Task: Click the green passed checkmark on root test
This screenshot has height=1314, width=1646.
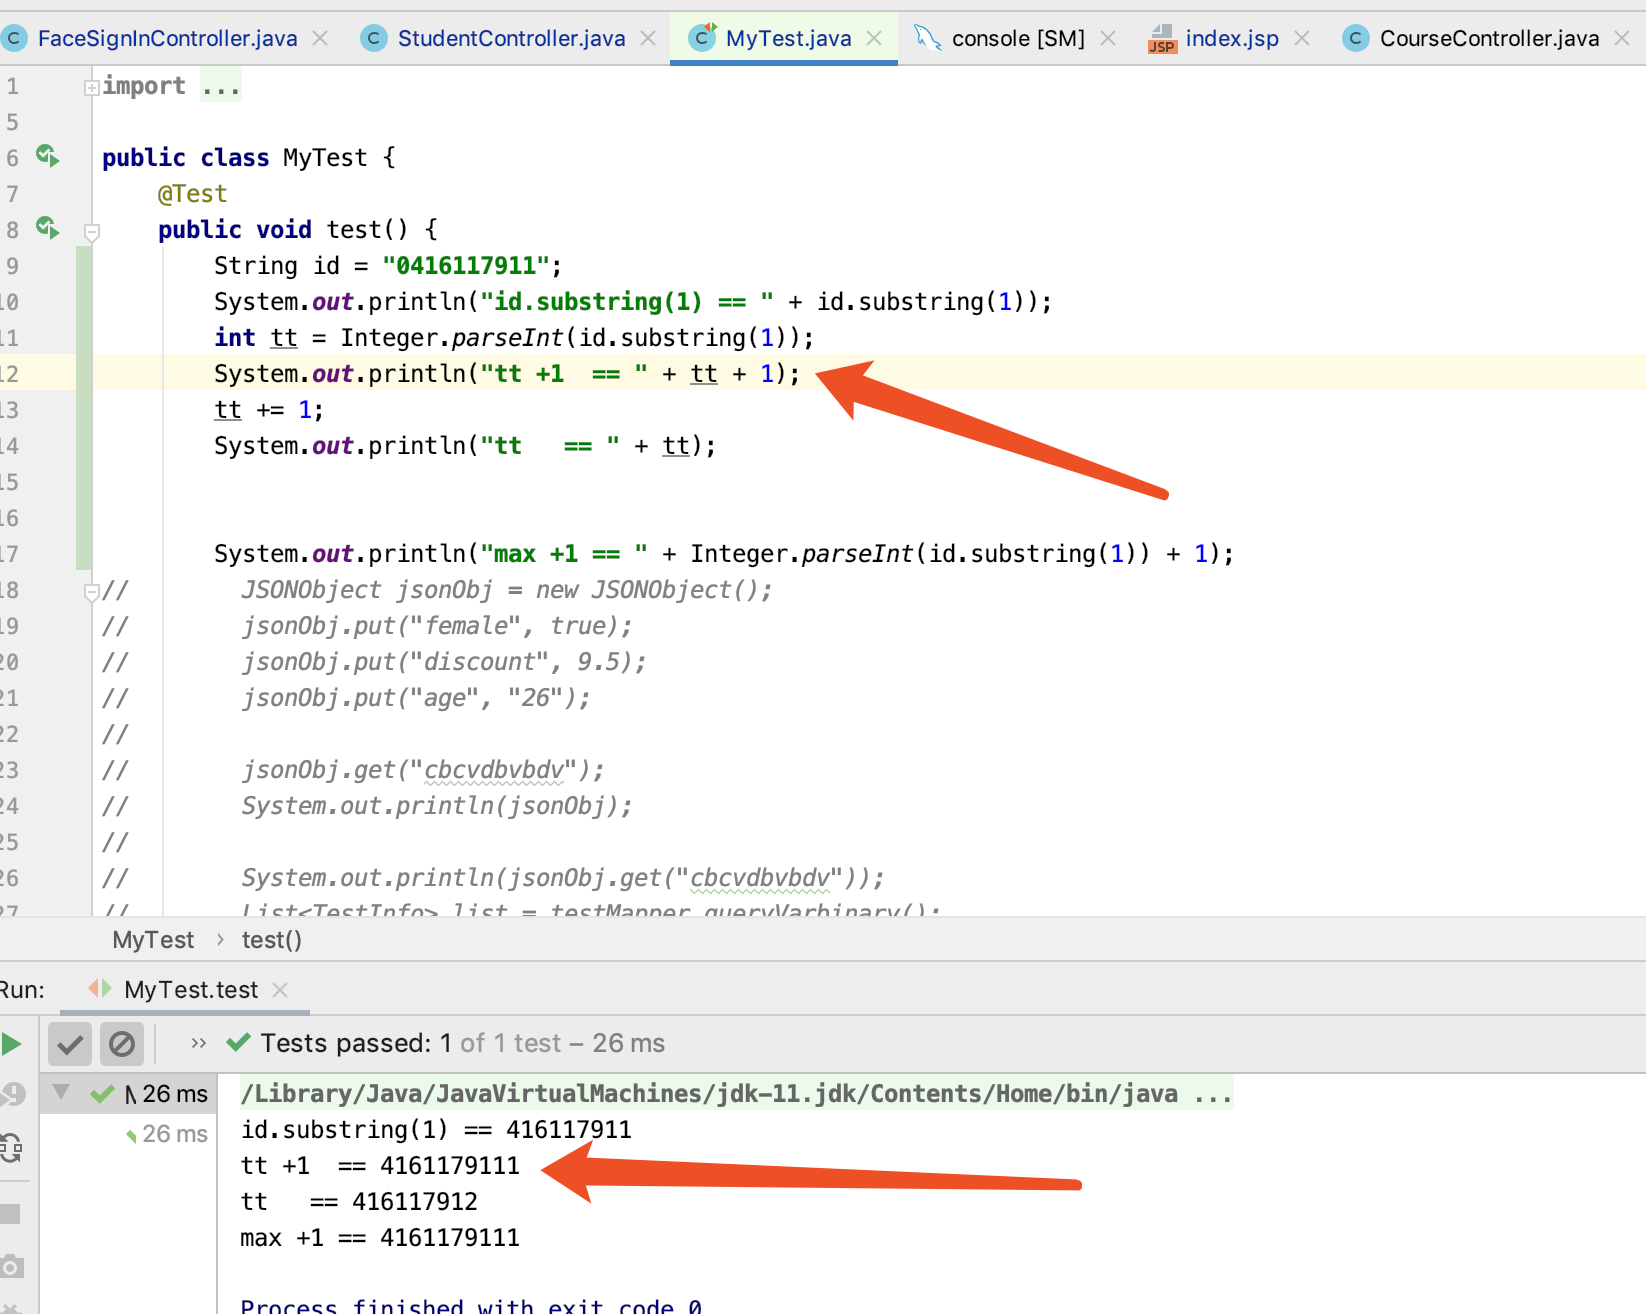Action: 102,1094
